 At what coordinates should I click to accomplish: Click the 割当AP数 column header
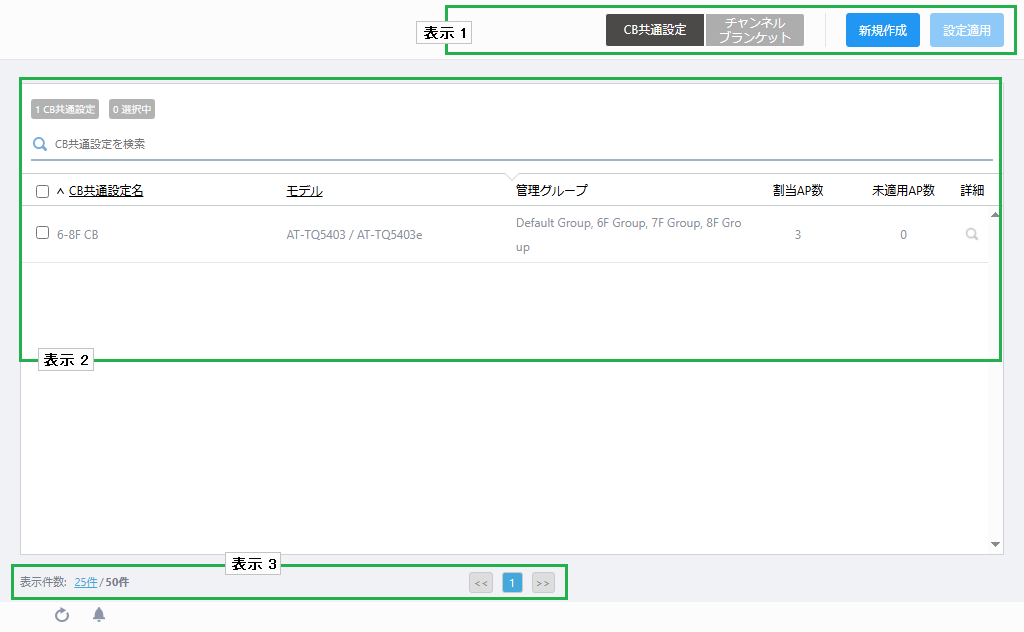click(x=798, y=191)
